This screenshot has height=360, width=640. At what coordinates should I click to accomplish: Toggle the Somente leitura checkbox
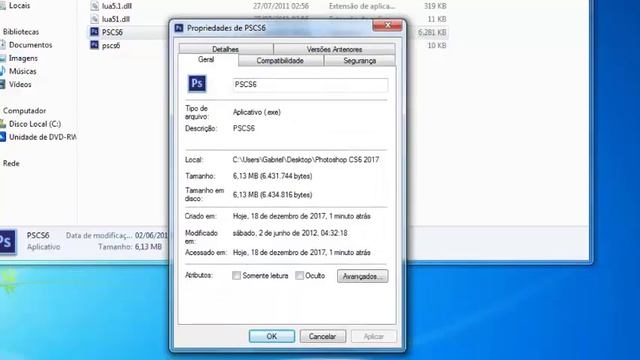[236, 276]
